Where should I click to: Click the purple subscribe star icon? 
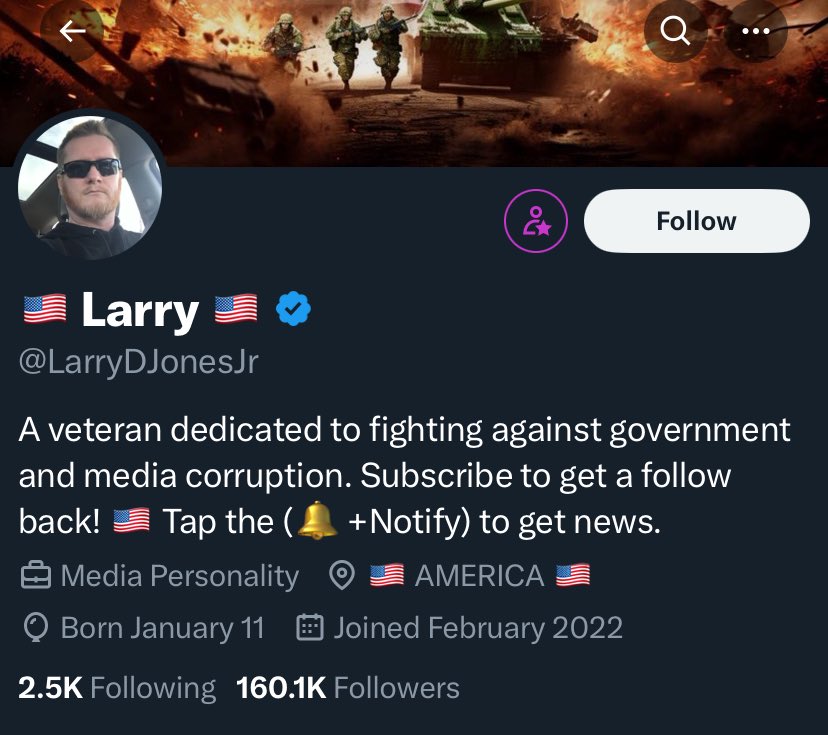536,221
